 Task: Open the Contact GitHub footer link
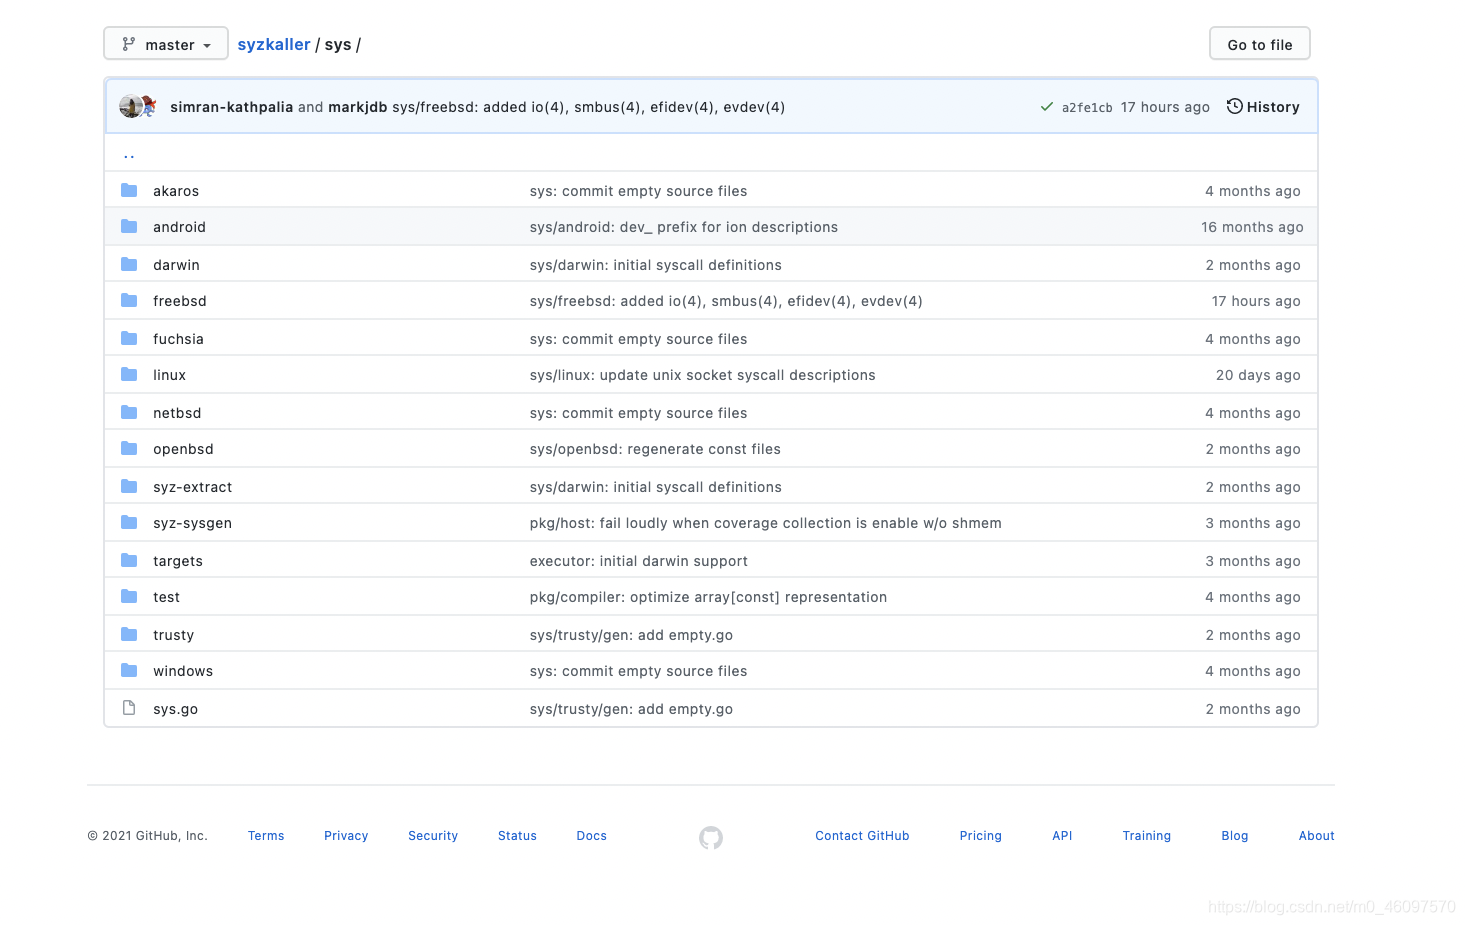pos(862,836)
